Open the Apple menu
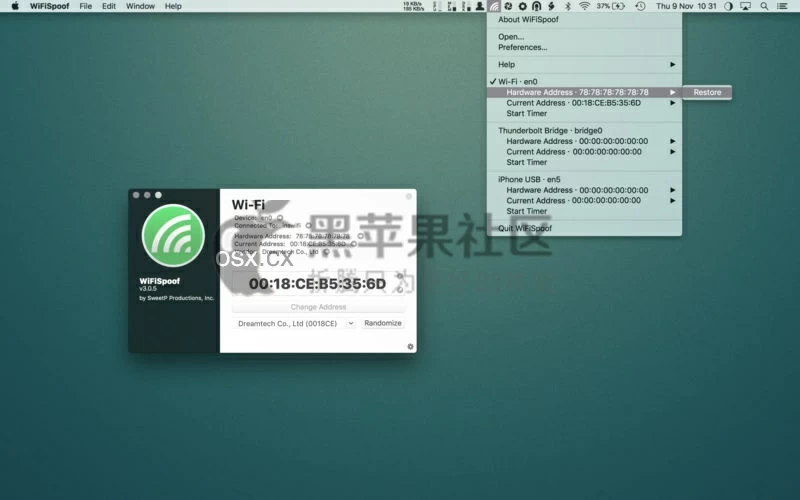The width and height of the screenshot is (800, 500). 15,6
